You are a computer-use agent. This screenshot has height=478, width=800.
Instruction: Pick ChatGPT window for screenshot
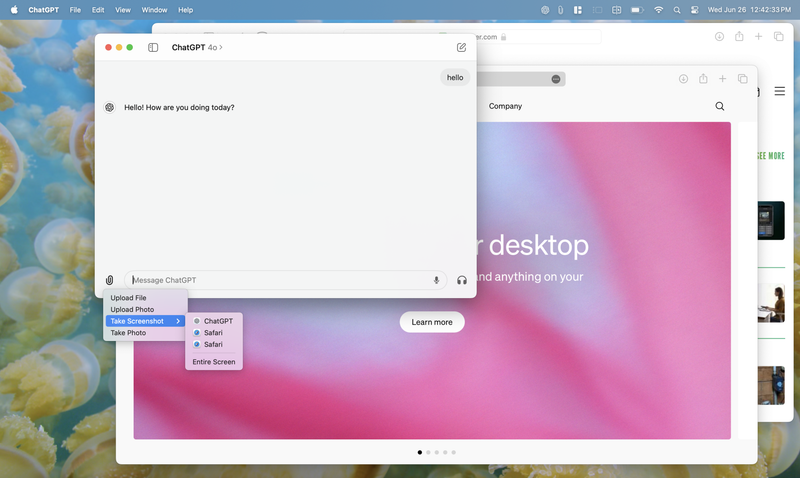coord(214,321)
